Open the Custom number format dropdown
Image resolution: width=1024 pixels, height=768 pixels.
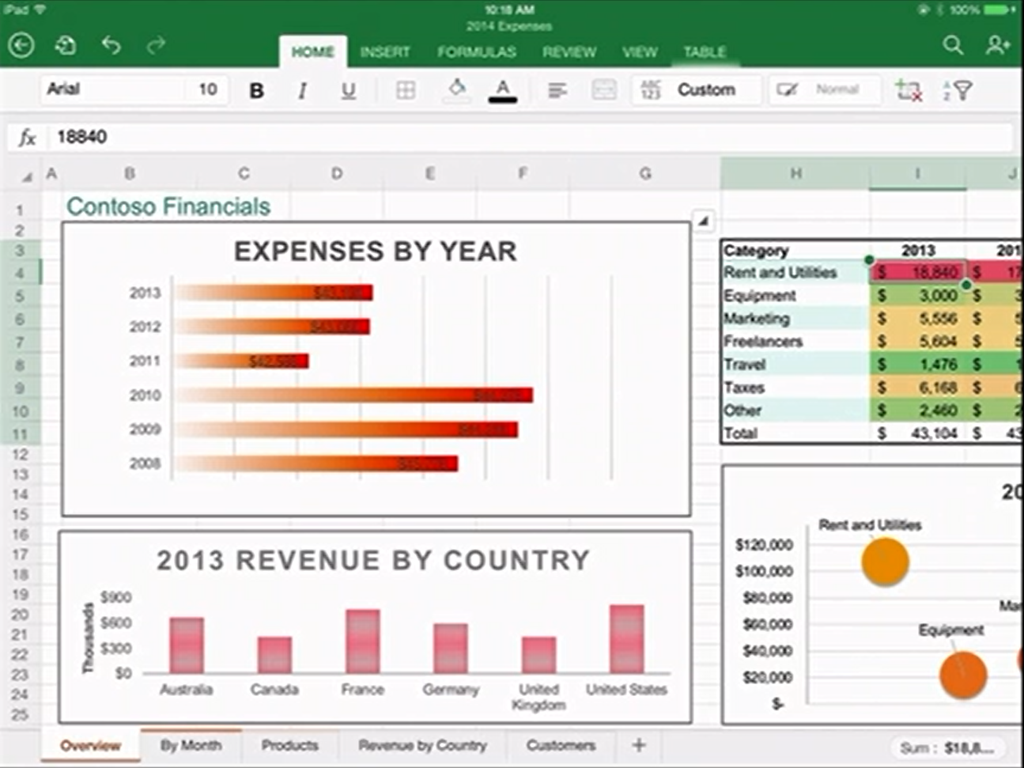coord(696,90)
